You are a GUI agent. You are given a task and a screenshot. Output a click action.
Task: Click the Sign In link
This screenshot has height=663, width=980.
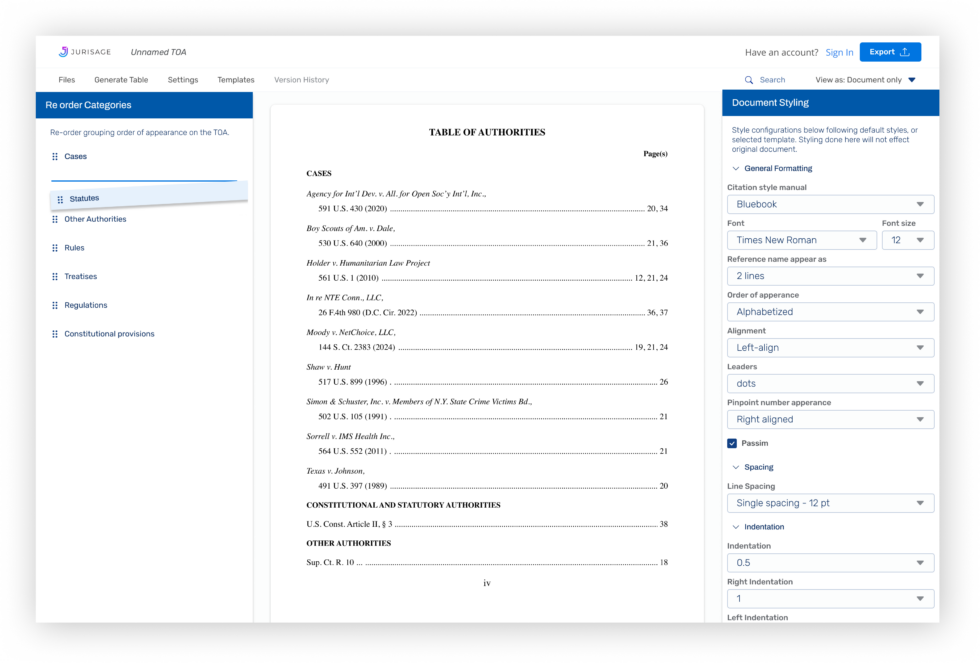839,52
